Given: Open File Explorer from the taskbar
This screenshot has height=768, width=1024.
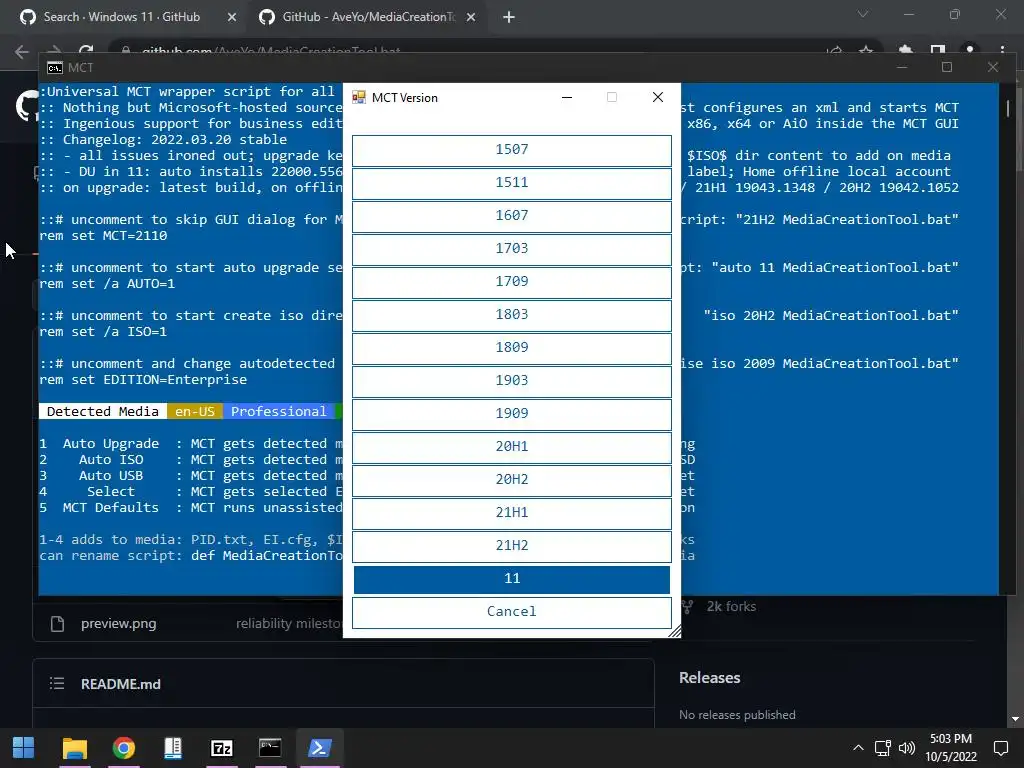Looking at the screenshot, I should (x=74, y=748).
